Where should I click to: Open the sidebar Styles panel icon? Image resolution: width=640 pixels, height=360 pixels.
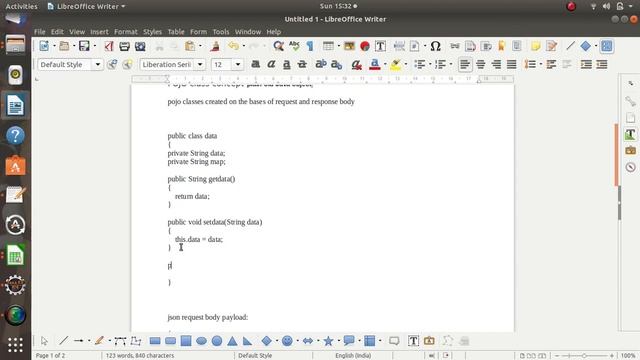pos(631,134)
